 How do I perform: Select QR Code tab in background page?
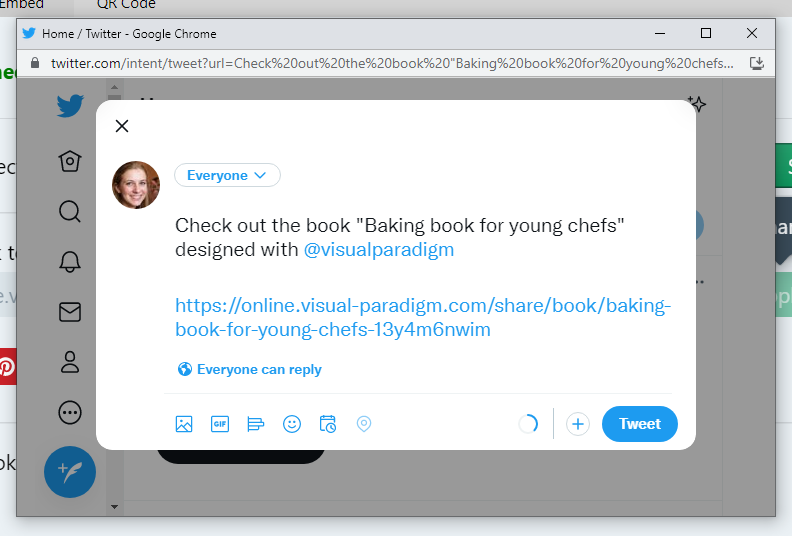pos(126,5)
